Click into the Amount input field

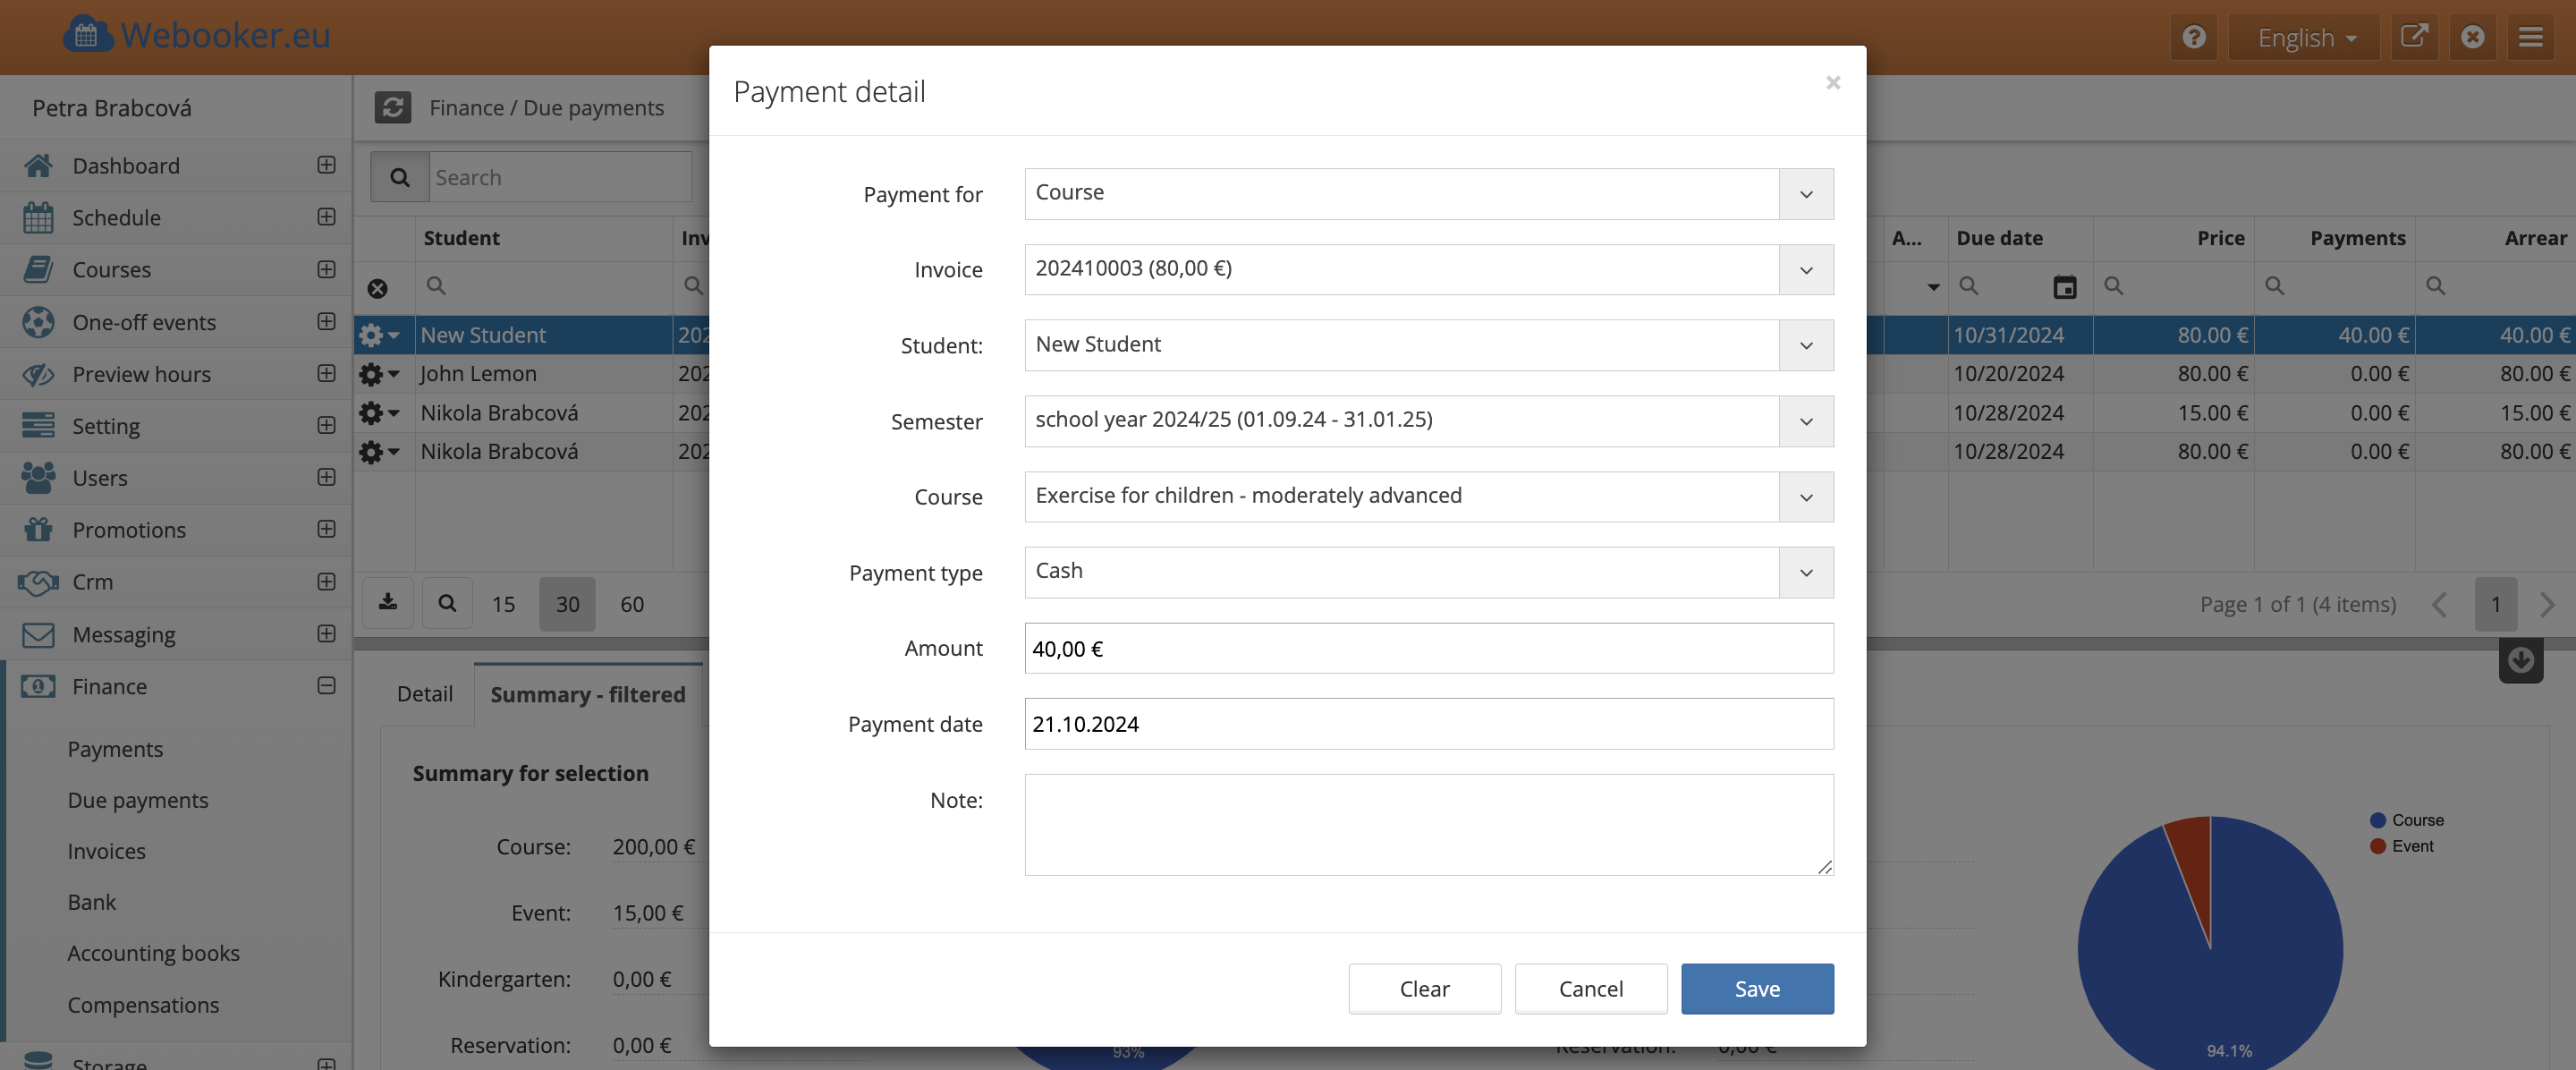click(1428, 648)
